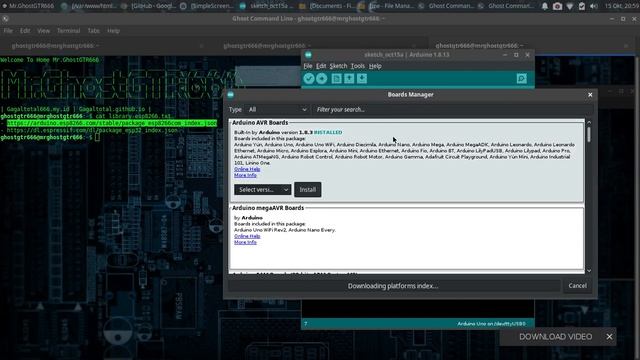Click the espressif esp32 index URL in terminal
This screenshot has width=640, height=360.
[x=92, y=131]
